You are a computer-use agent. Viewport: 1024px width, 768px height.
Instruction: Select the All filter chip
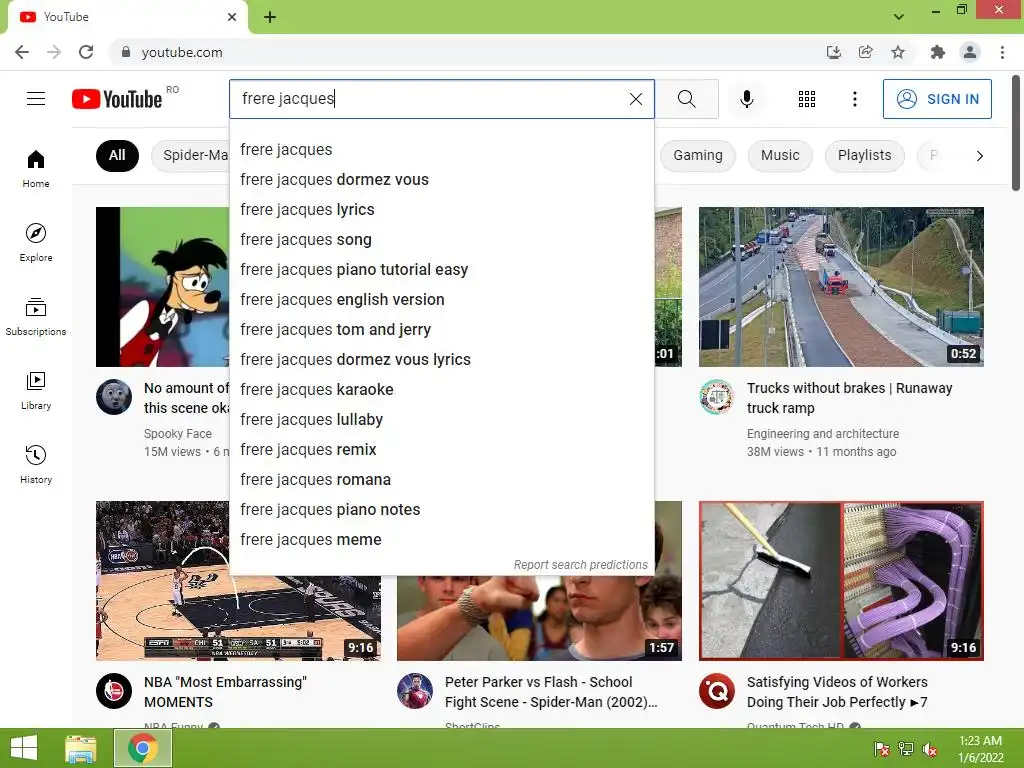117,155
